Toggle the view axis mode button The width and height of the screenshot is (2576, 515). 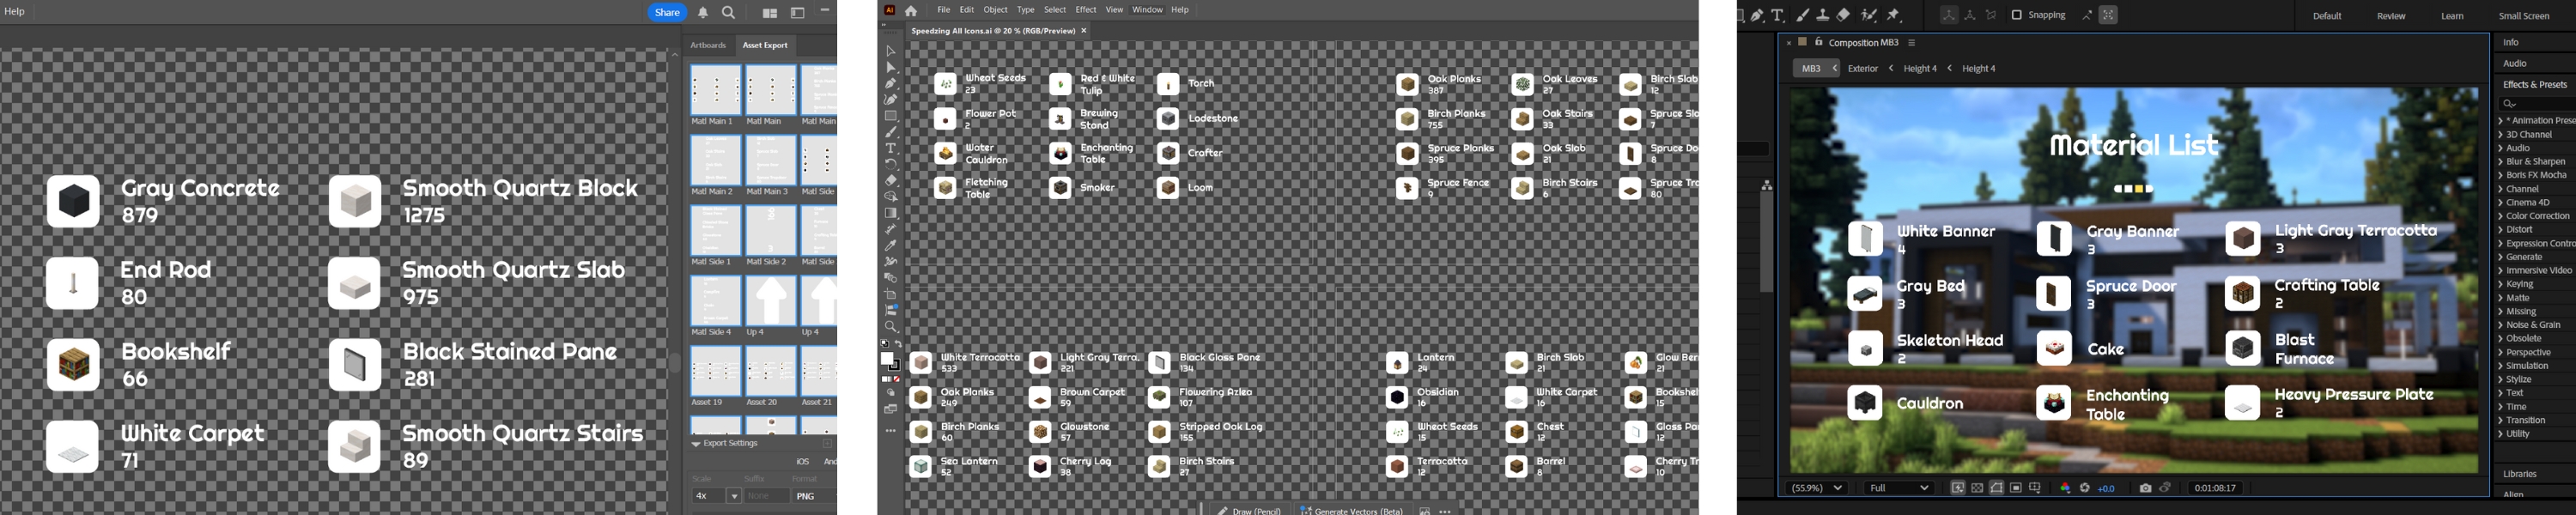pyautogui.click(x=1990, y=15)
